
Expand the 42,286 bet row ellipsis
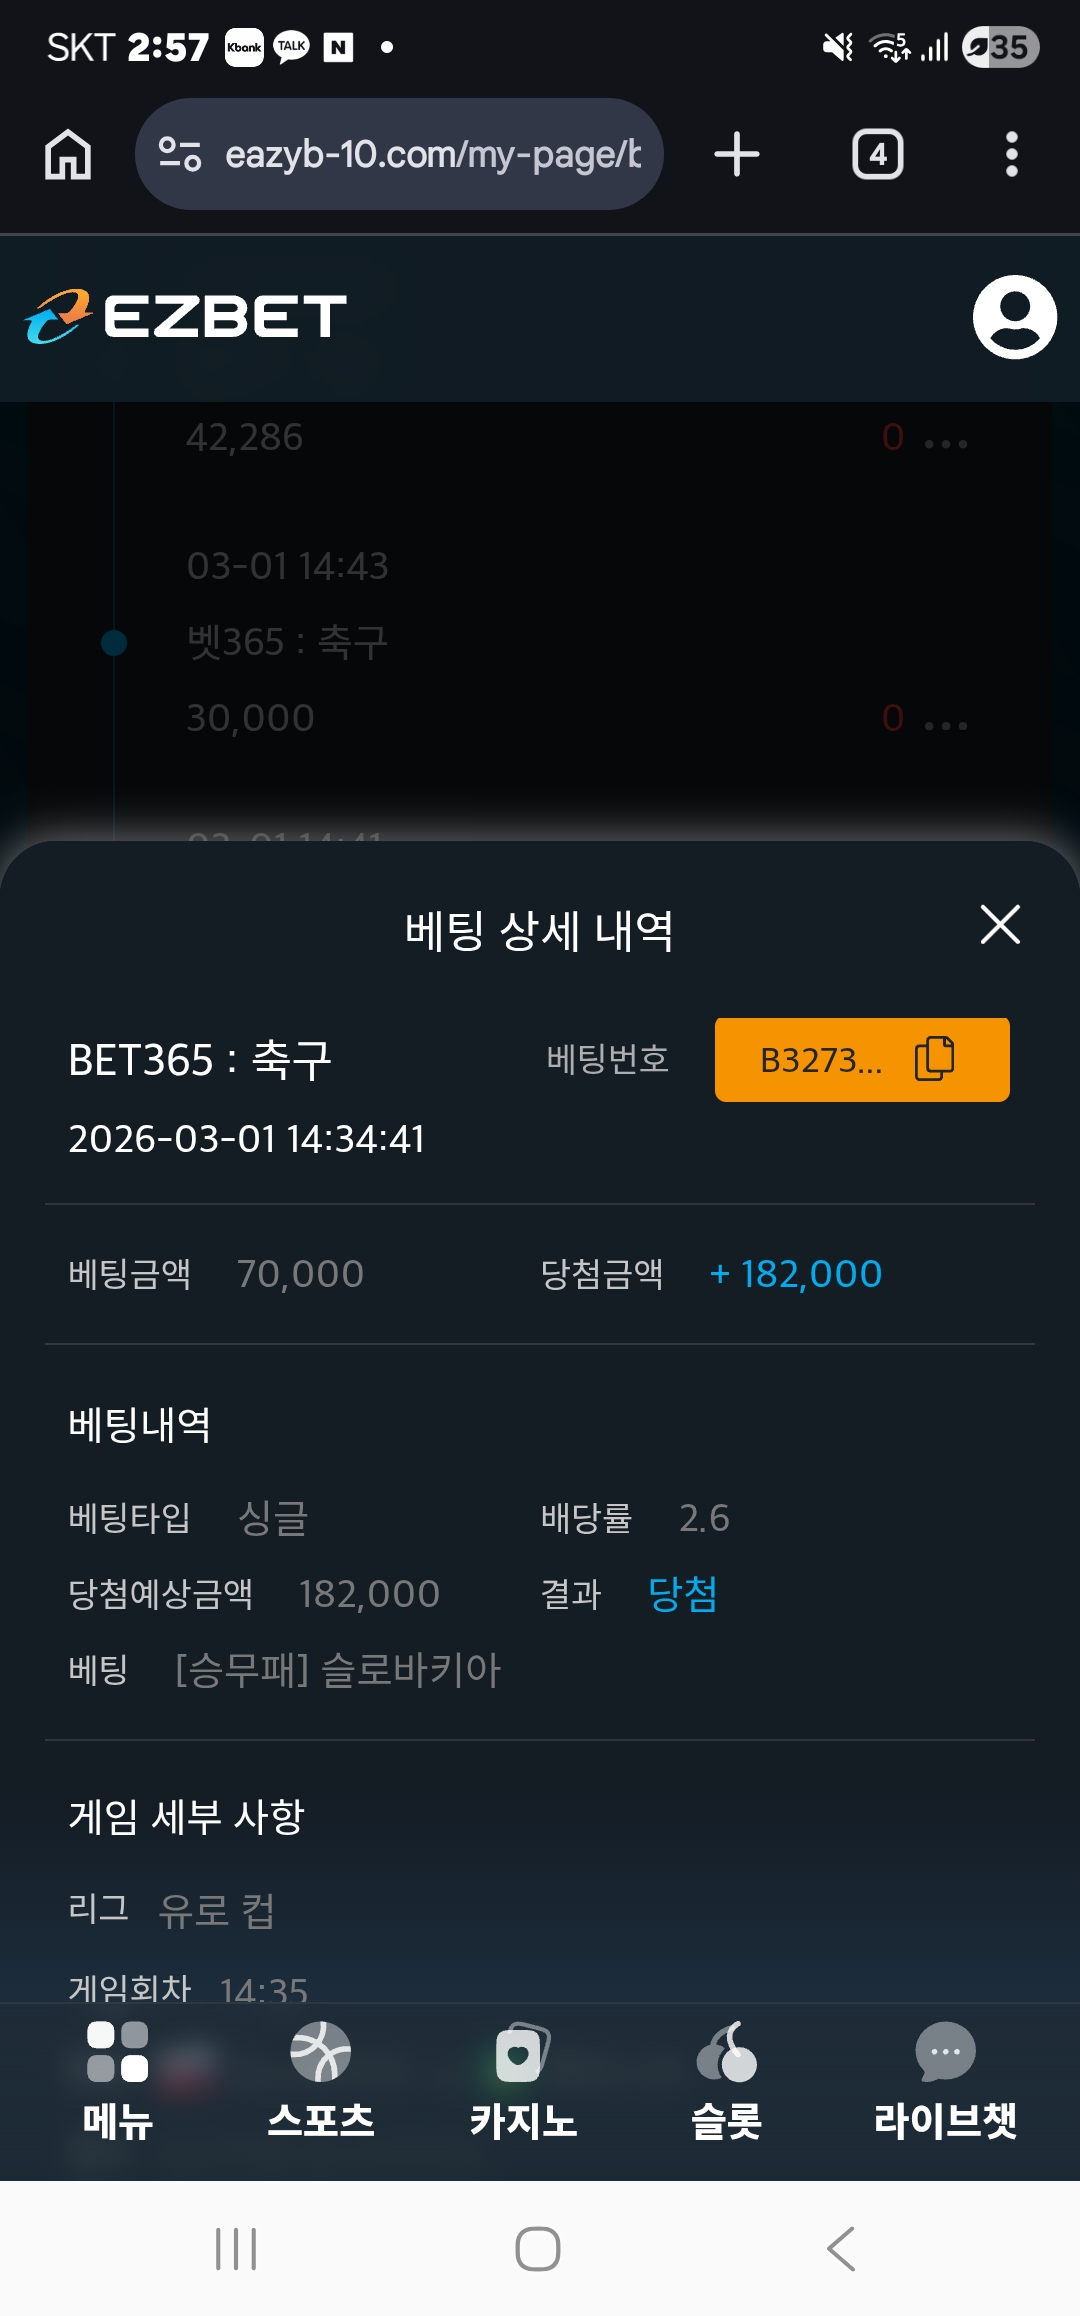click(x=945, y=443)
